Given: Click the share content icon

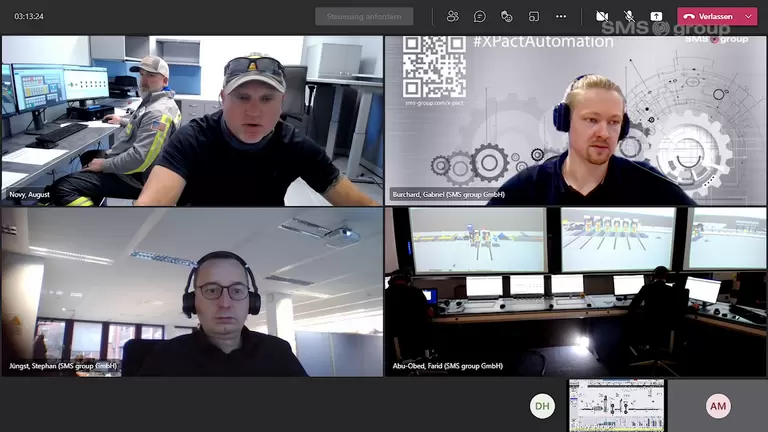Looking at the screenshot, I should 656,16.
